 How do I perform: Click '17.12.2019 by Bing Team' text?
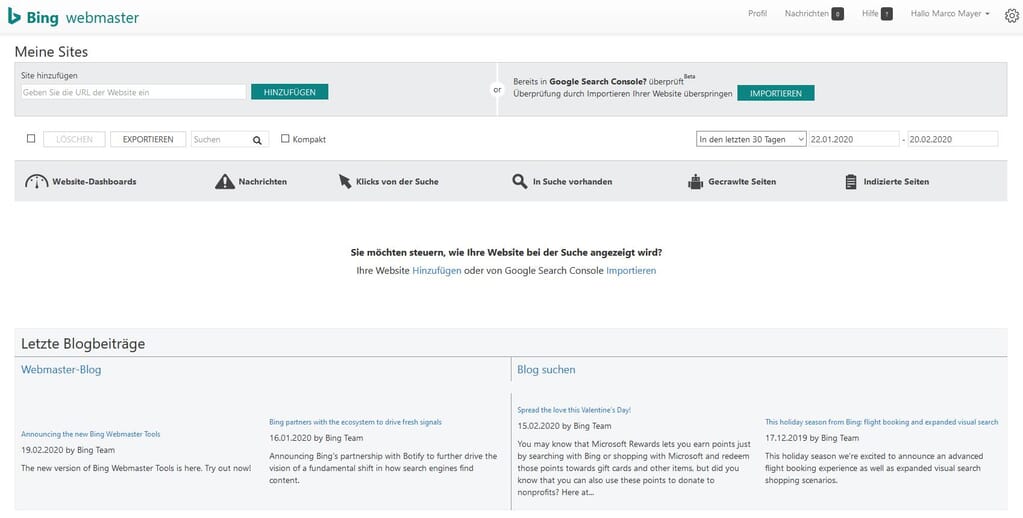point(812,438)
